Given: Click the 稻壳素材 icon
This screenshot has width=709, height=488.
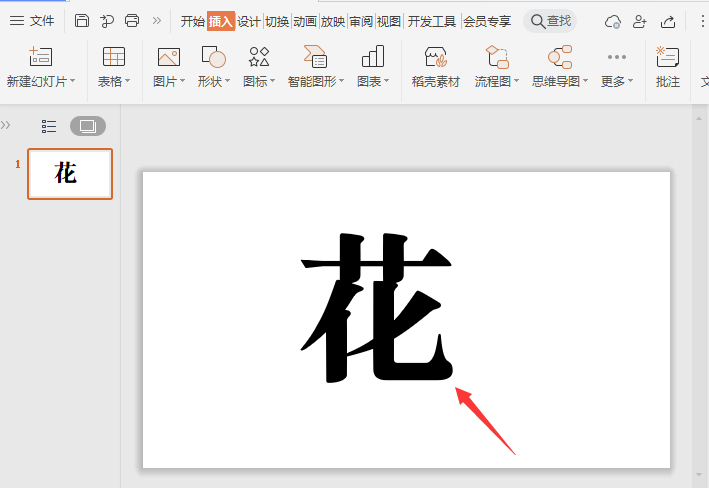Looking at the screenshot, I should point(435,57).
